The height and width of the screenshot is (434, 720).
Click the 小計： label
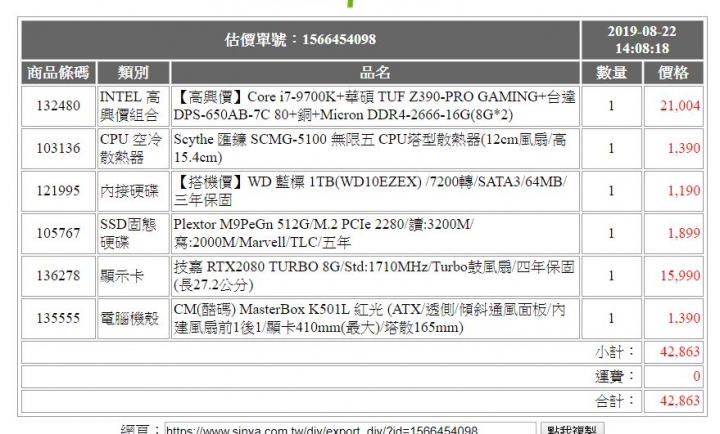coord(615,352)
